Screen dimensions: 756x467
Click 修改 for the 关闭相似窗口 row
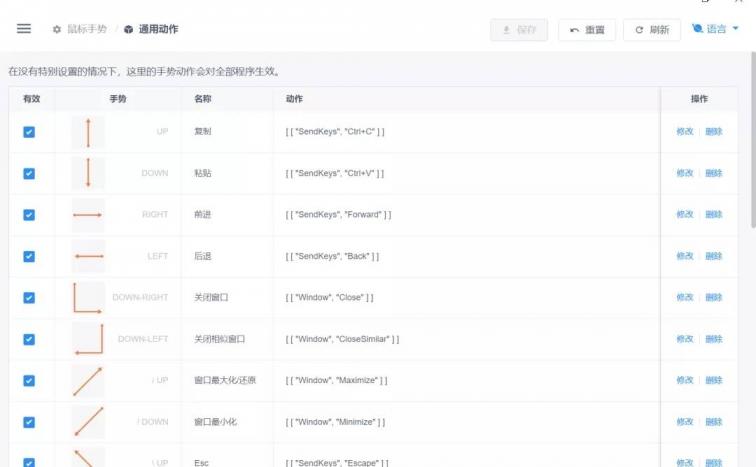tap(685, 338)
